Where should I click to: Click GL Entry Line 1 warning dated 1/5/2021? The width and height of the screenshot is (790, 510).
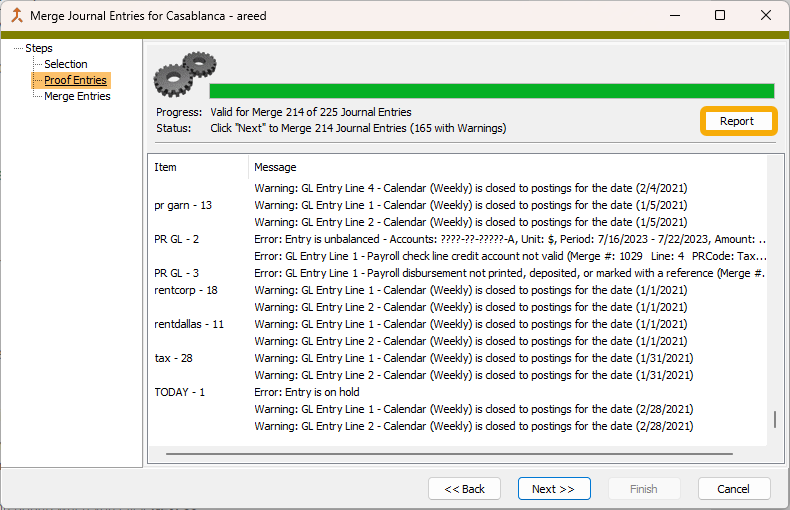(471, 205)
